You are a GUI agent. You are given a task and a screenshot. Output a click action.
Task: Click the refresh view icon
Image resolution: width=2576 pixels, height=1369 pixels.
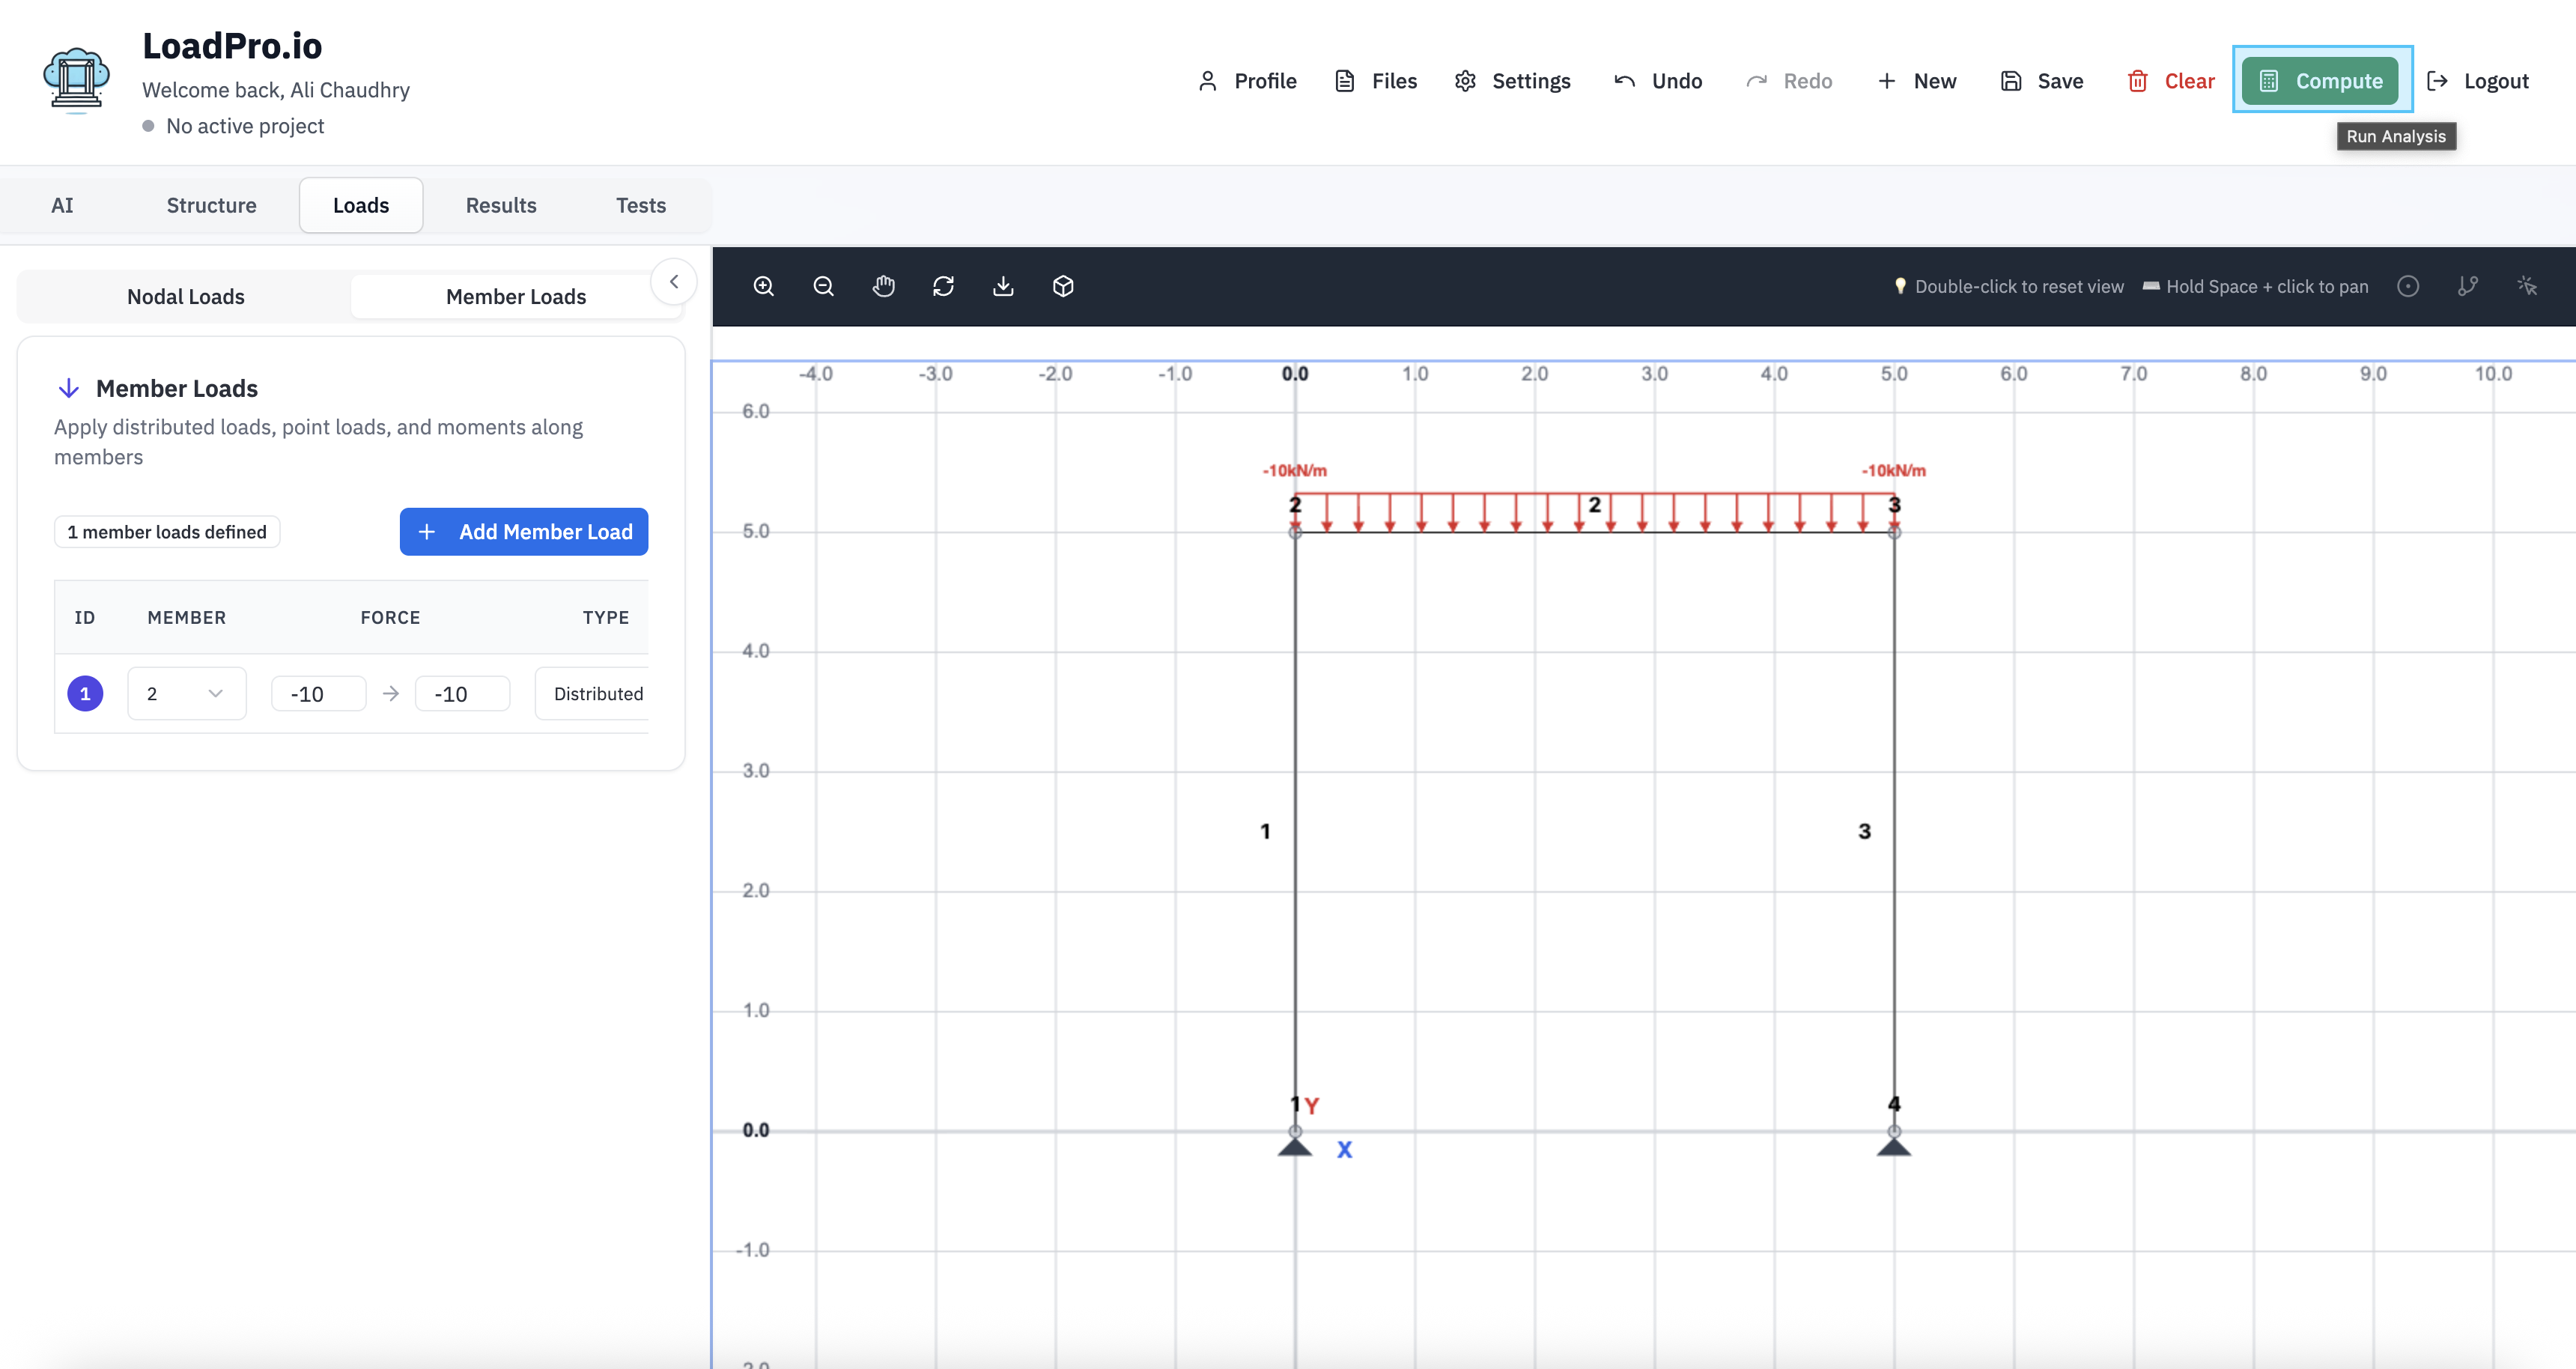tap(944, 286)
